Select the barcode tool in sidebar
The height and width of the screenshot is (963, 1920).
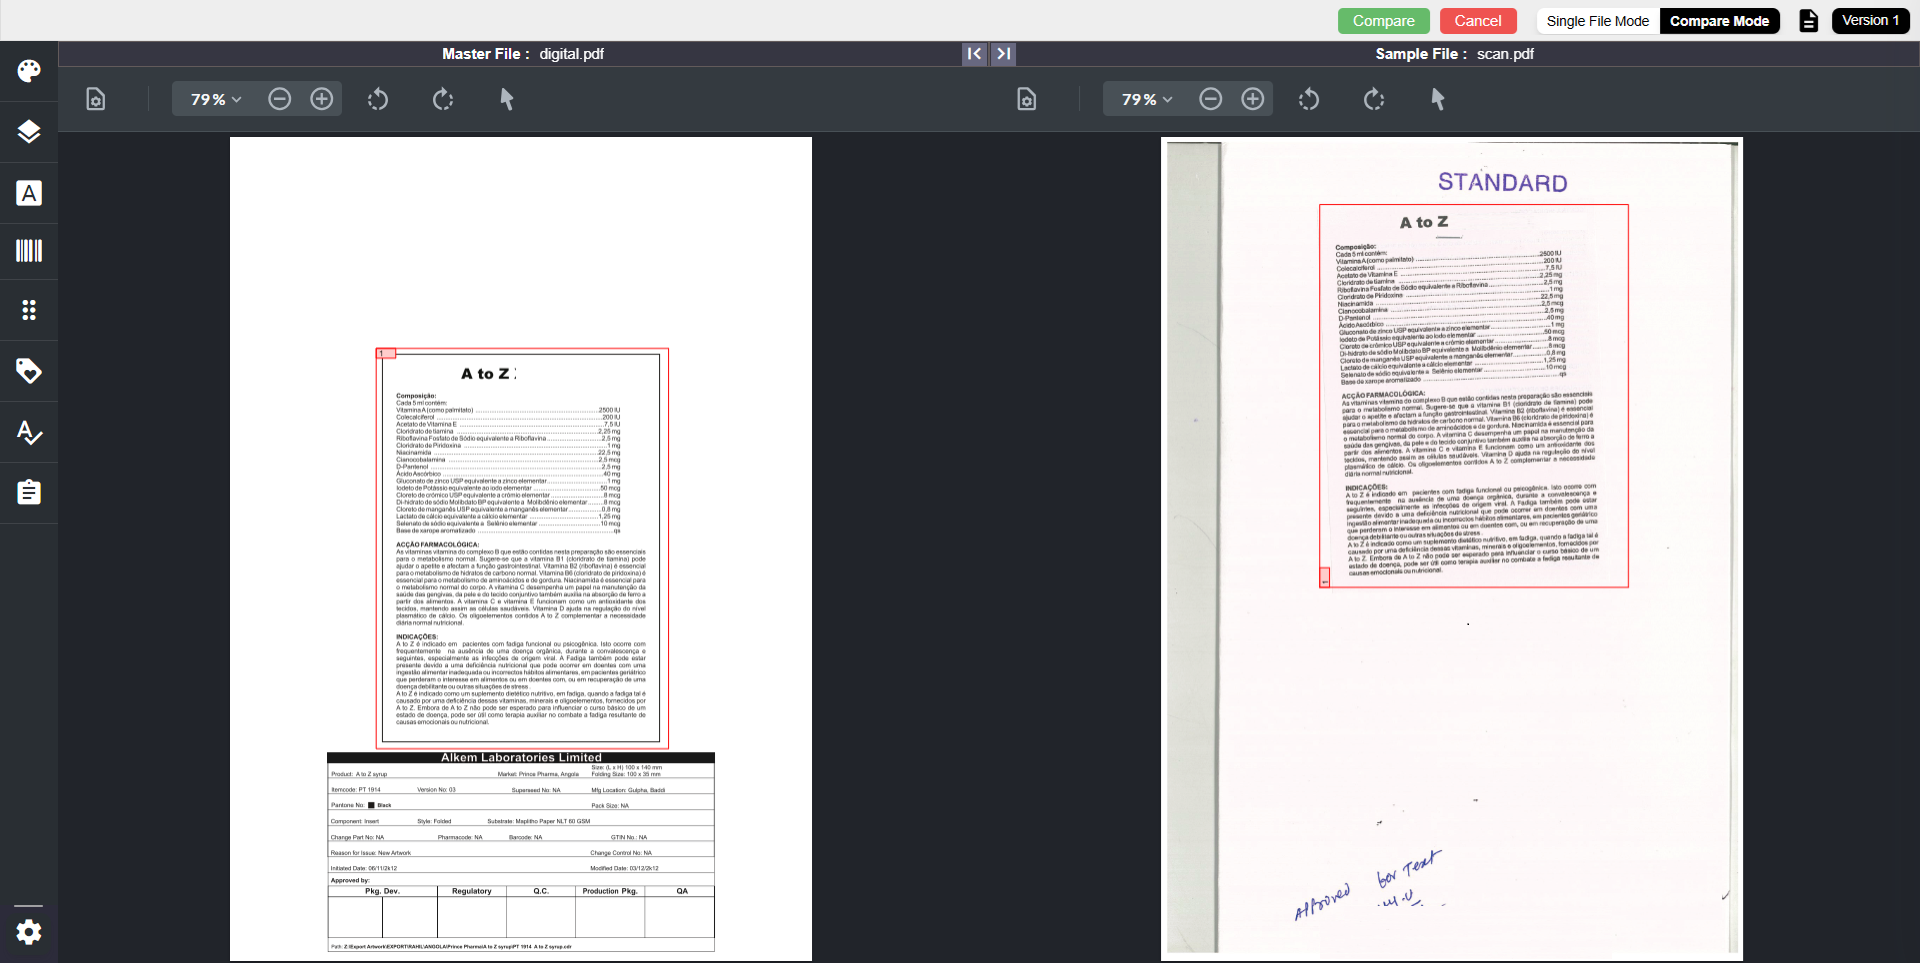click(x=29, y=250)
